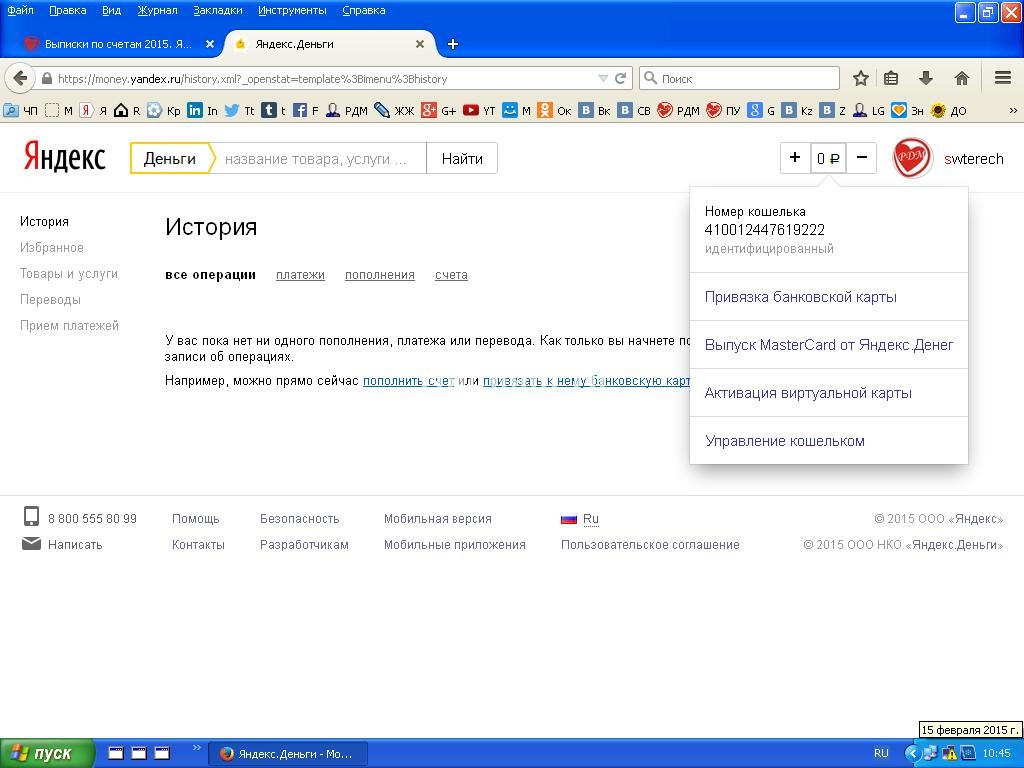Screen dimensions: 1024x768
Task: Expand hidden system tray icons arrow
Action: (x=912, y=753)
